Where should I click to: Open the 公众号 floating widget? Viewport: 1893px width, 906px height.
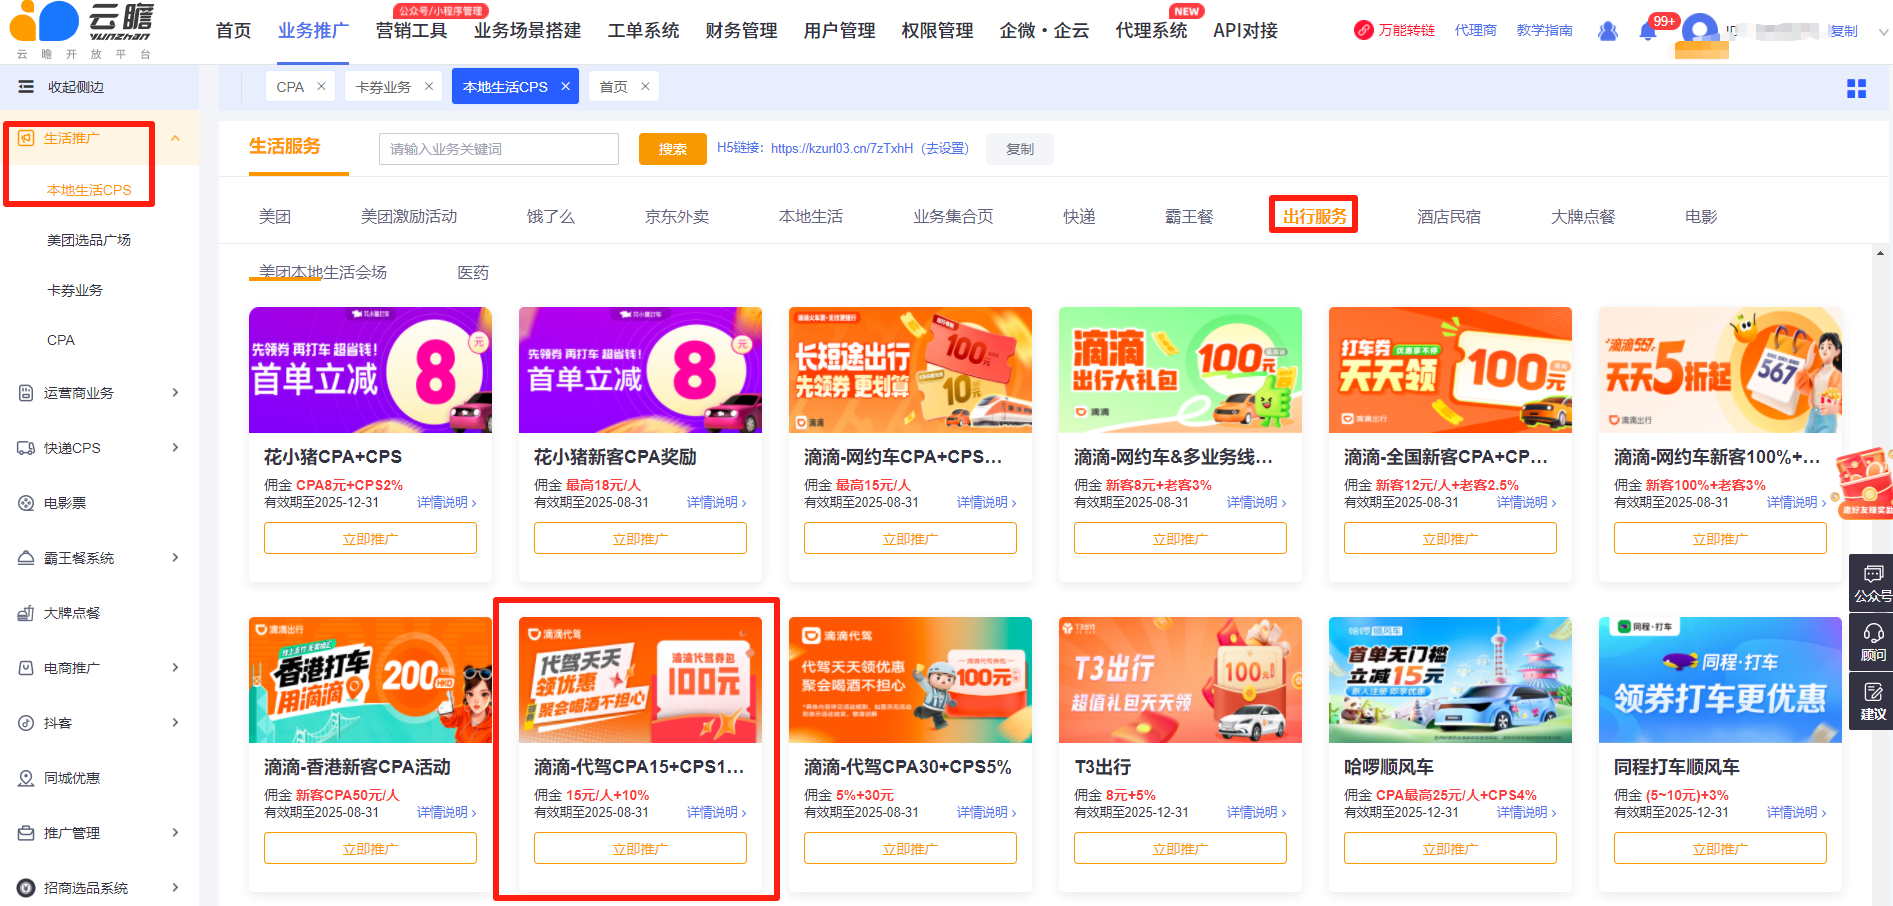(1871, 583)
